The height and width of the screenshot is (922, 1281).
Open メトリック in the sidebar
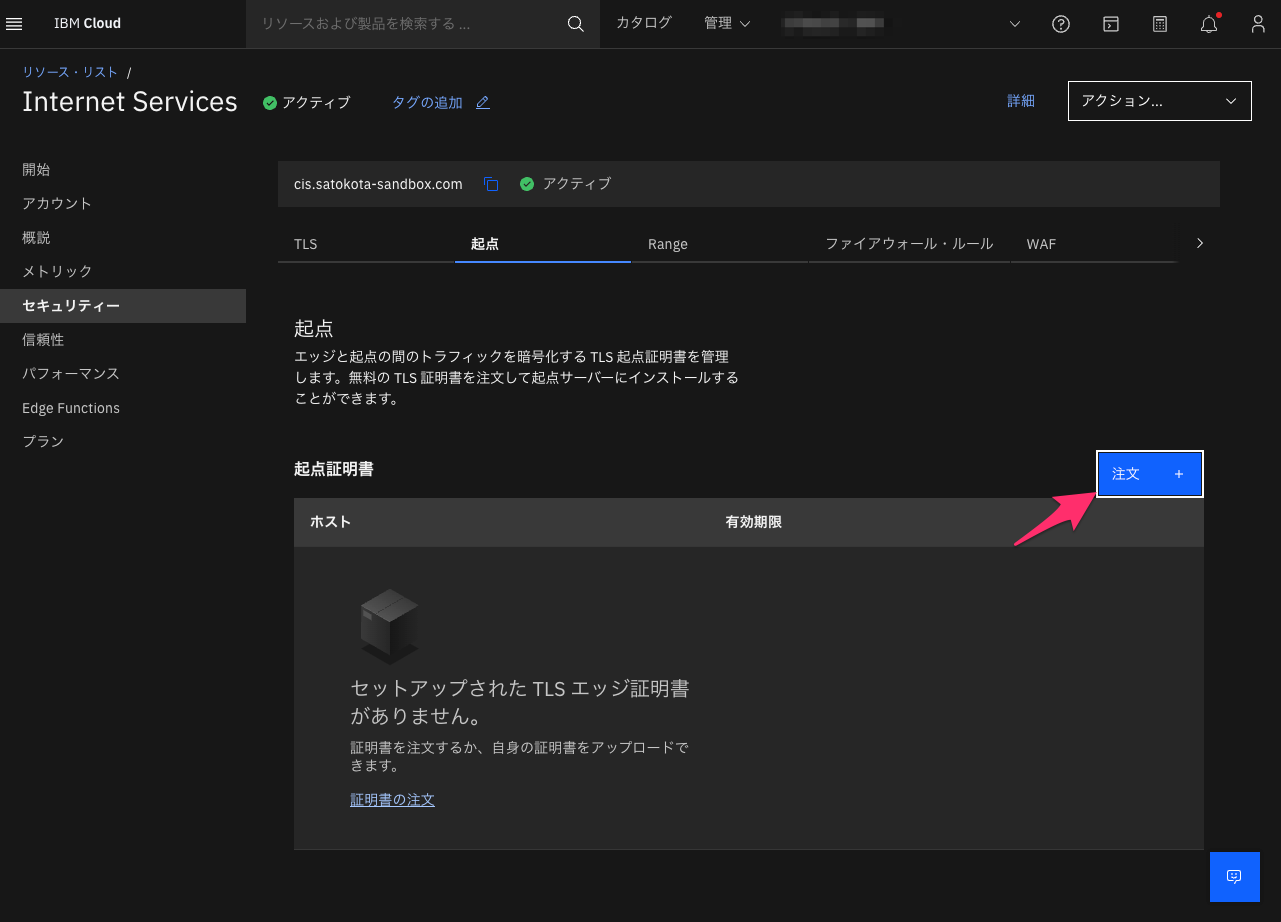(x=123, y=272)
